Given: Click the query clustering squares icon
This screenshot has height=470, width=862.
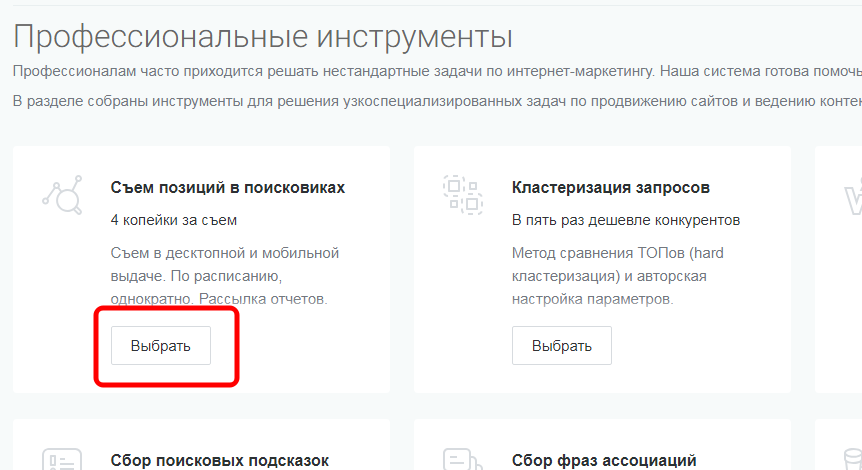Looking at the screenshot, I should tap(462, 193).
